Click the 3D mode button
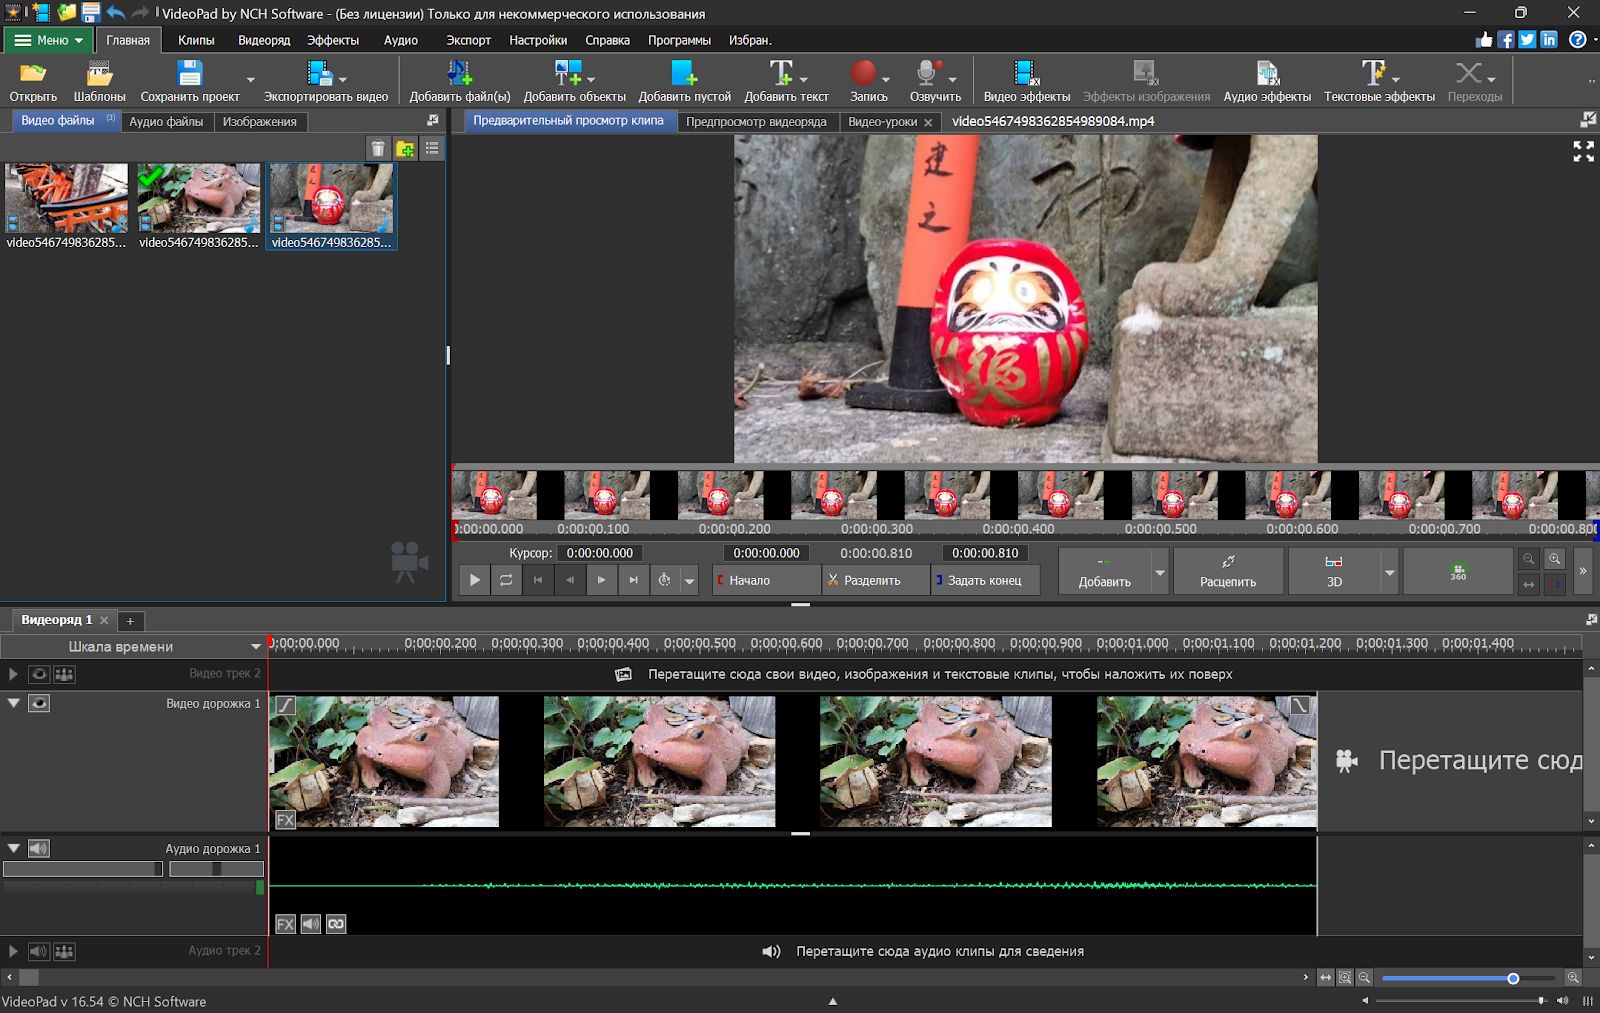Viewport: 1600px width, 1013px height. click(1334, 571)
